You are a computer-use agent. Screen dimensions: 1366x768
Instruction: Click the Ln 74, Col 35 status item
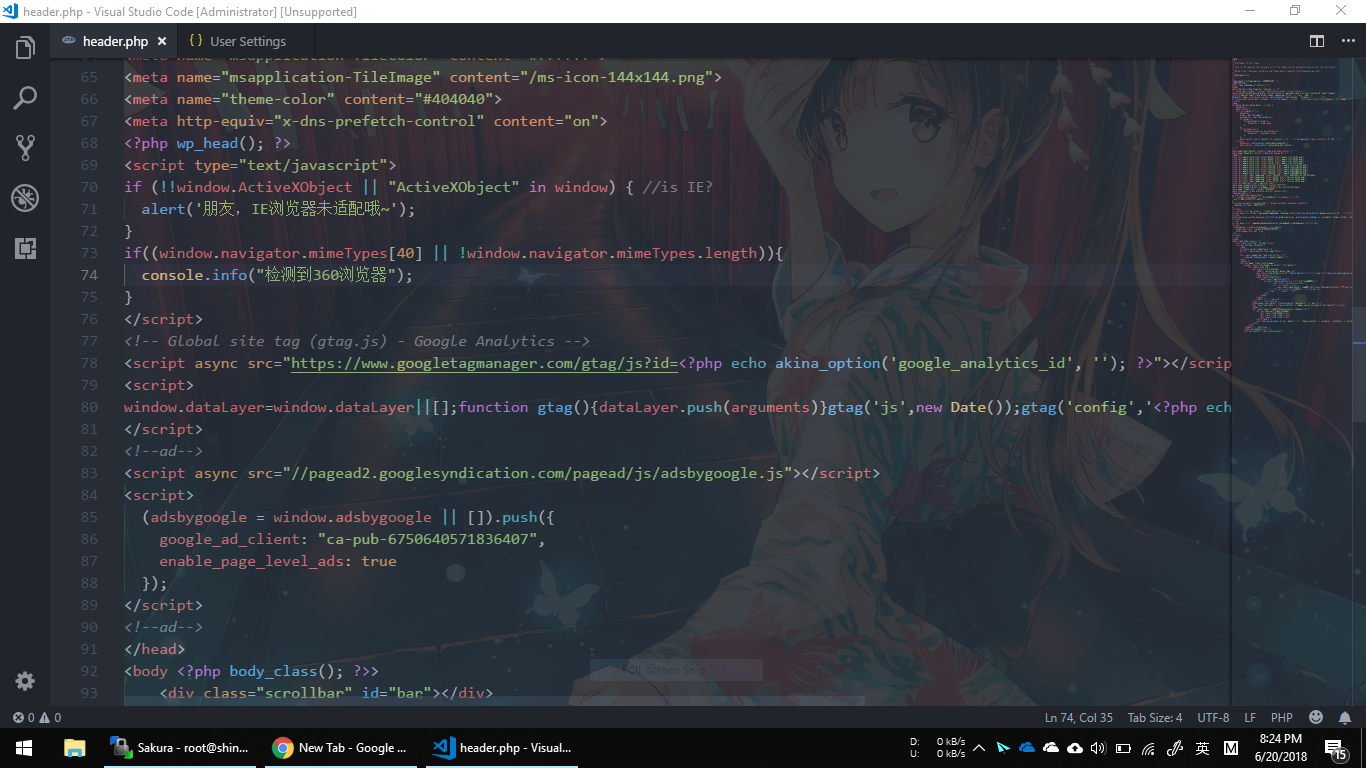point(1079,717)
